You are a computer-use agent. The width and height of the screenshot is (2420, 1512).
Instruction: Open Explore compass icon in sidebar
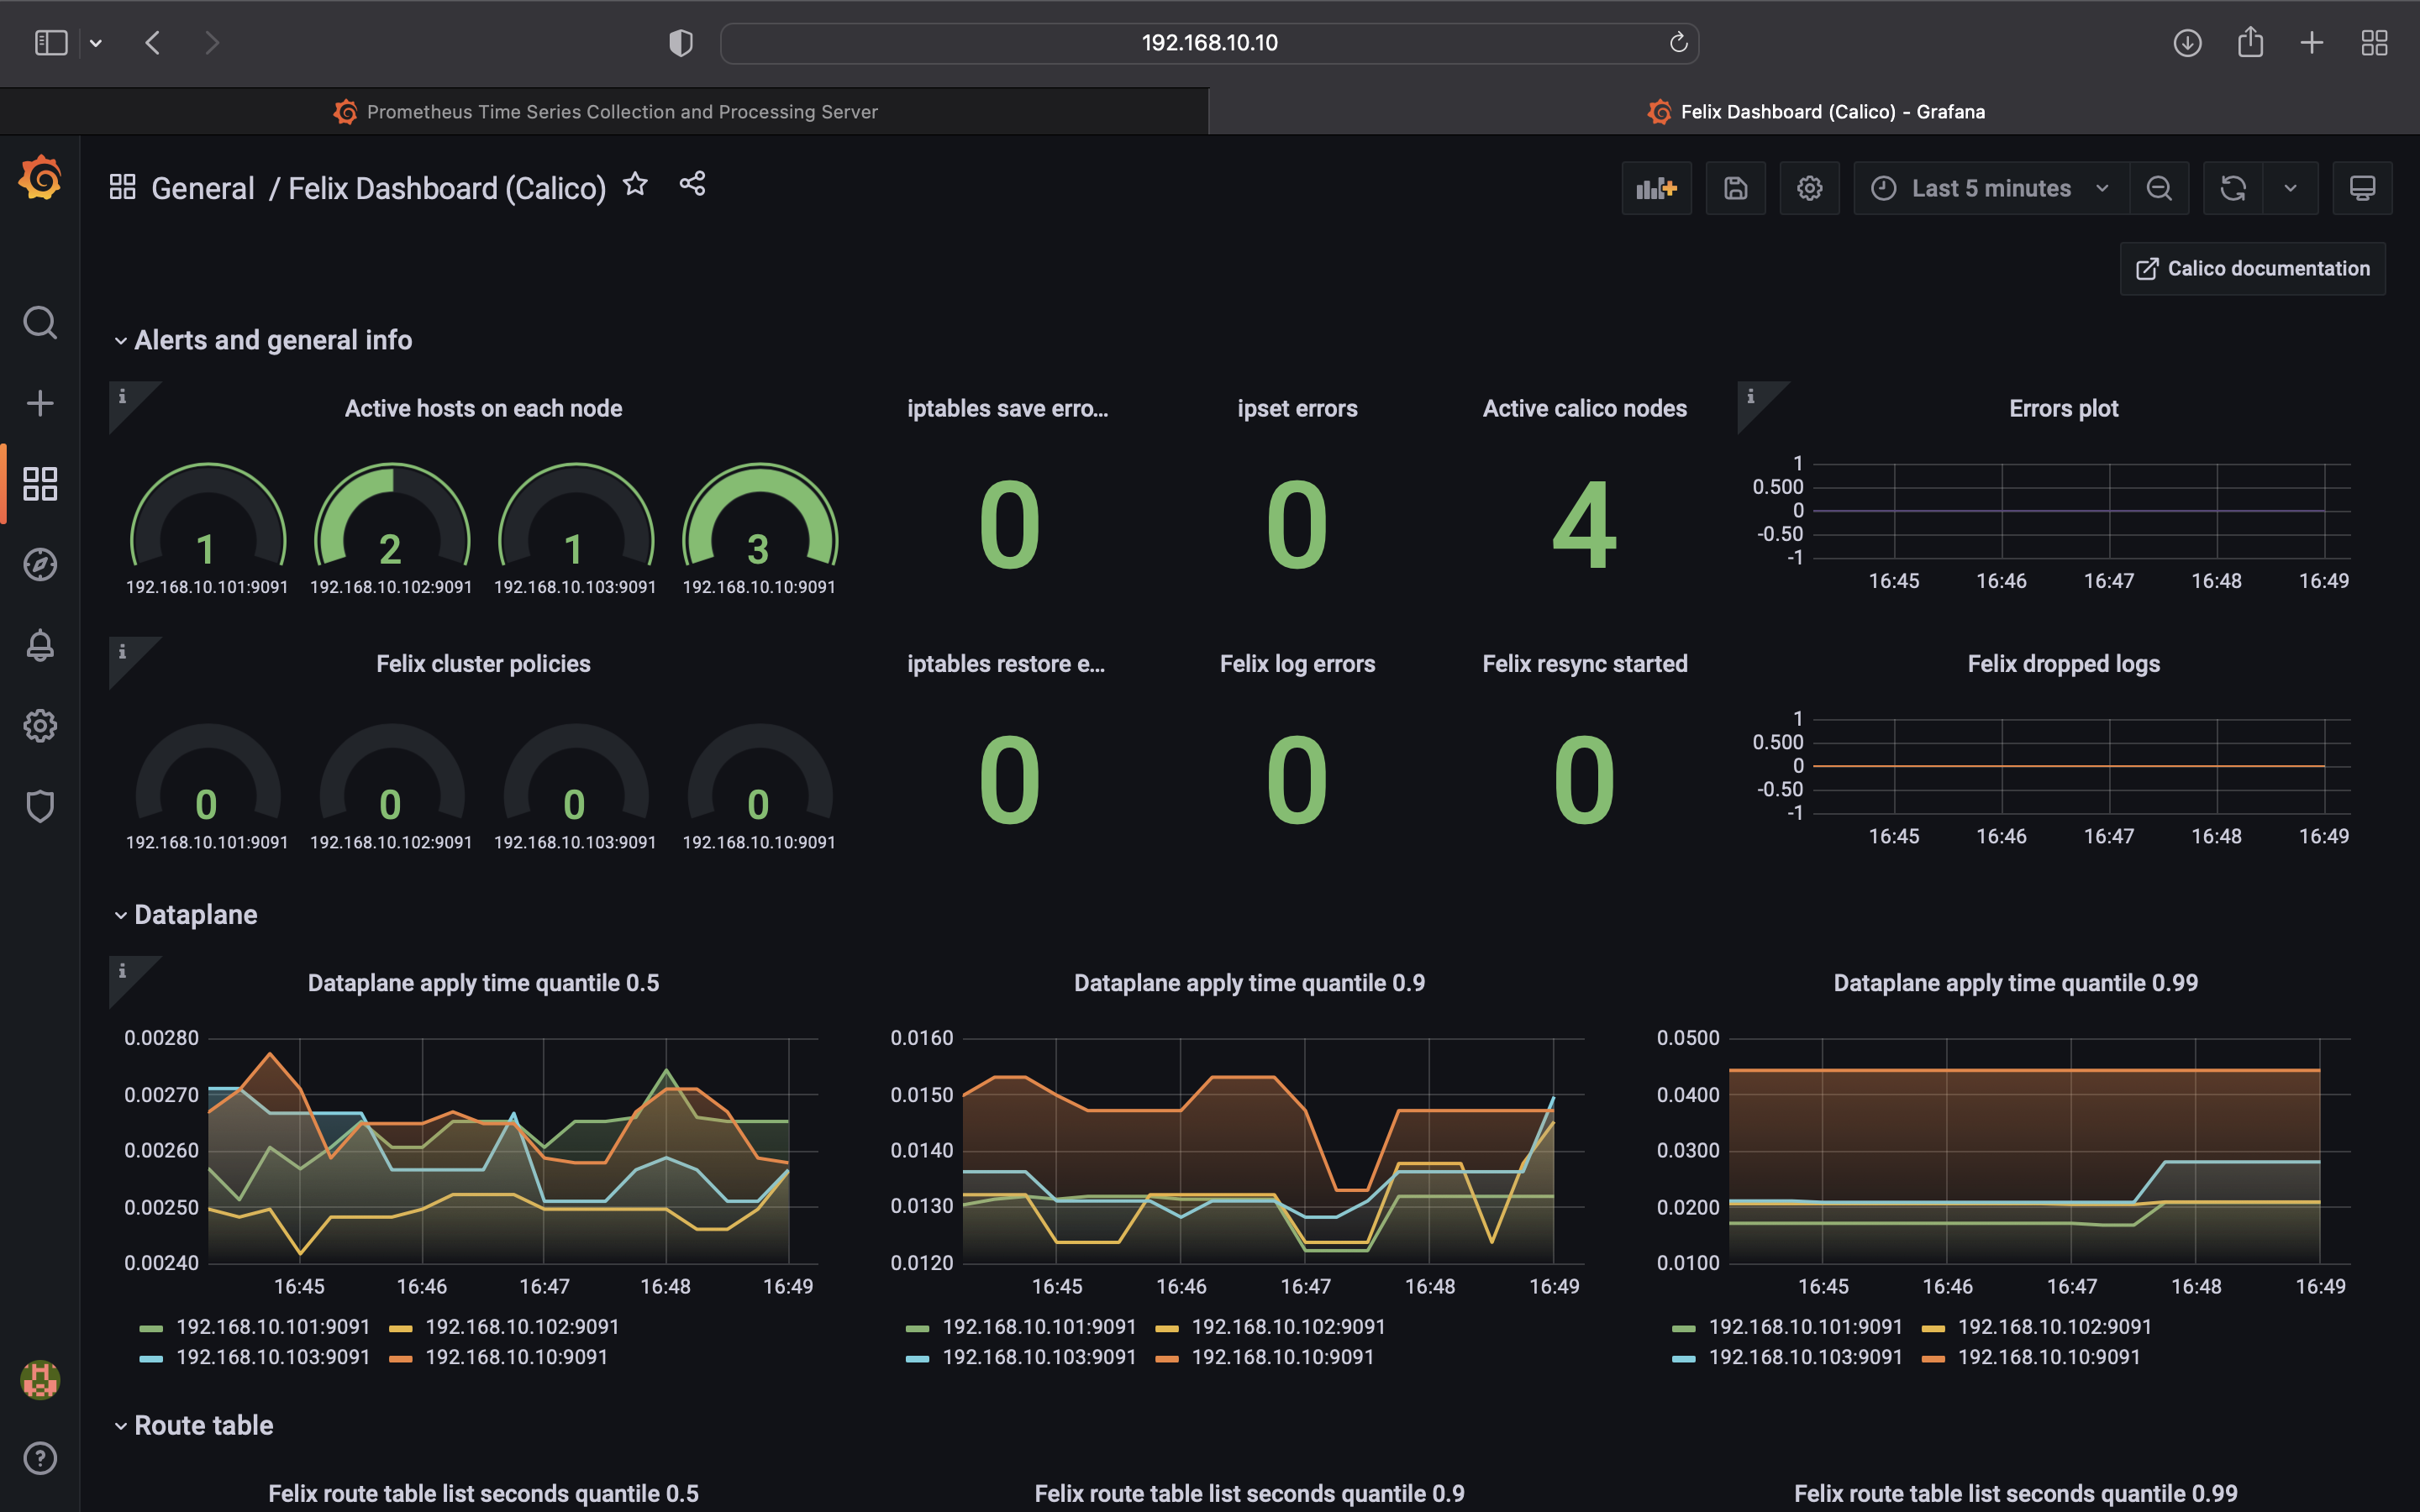40,565
